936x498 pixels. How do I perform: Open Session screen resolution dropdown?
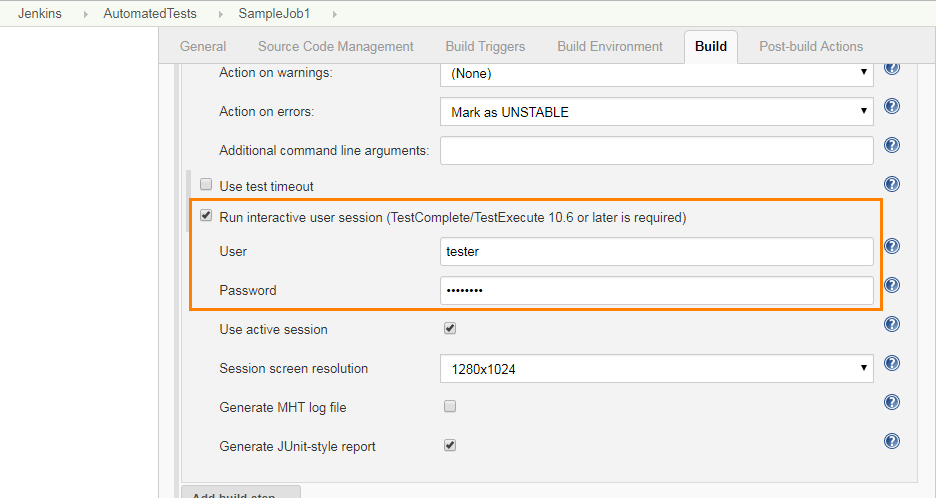[657, 369]
